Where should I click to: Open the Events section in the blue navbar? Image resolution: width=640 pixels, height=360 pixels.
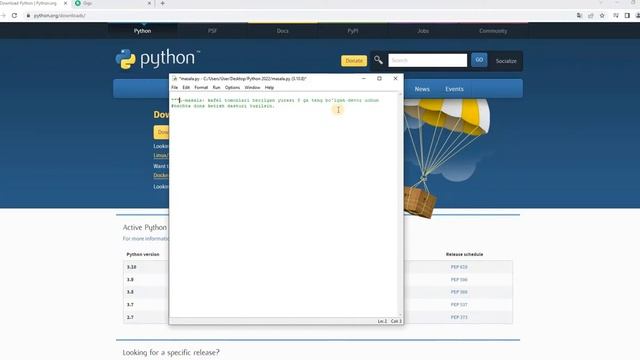pyautogui.click(x=454, y=89)
